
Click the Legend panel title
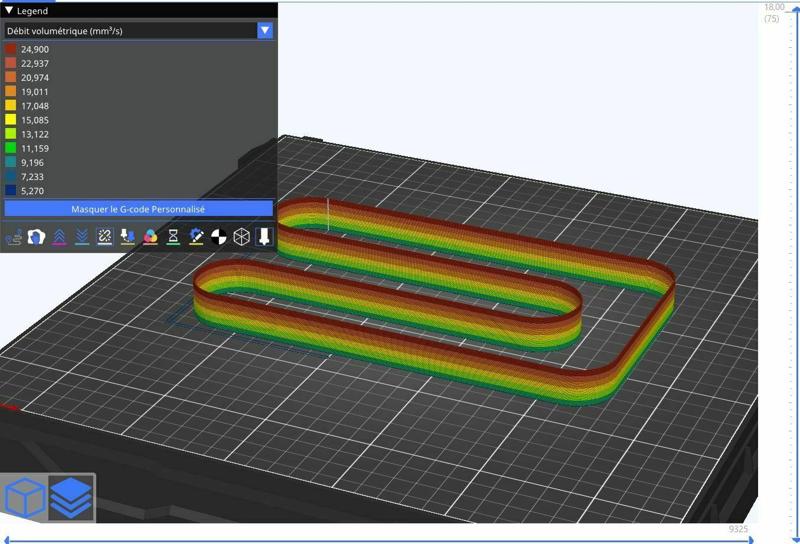pyautogui.click(x=32, y=11)
